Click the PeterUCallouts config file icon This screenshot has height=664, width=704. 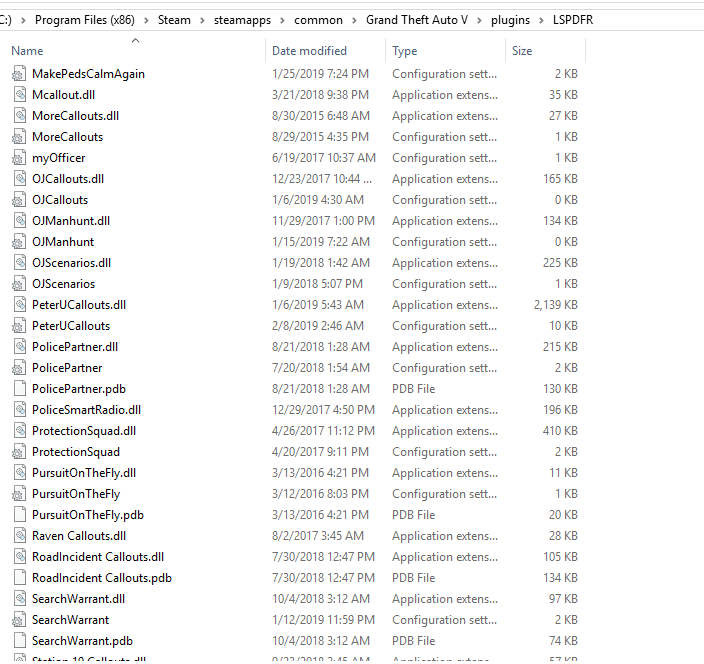point(19,325)
